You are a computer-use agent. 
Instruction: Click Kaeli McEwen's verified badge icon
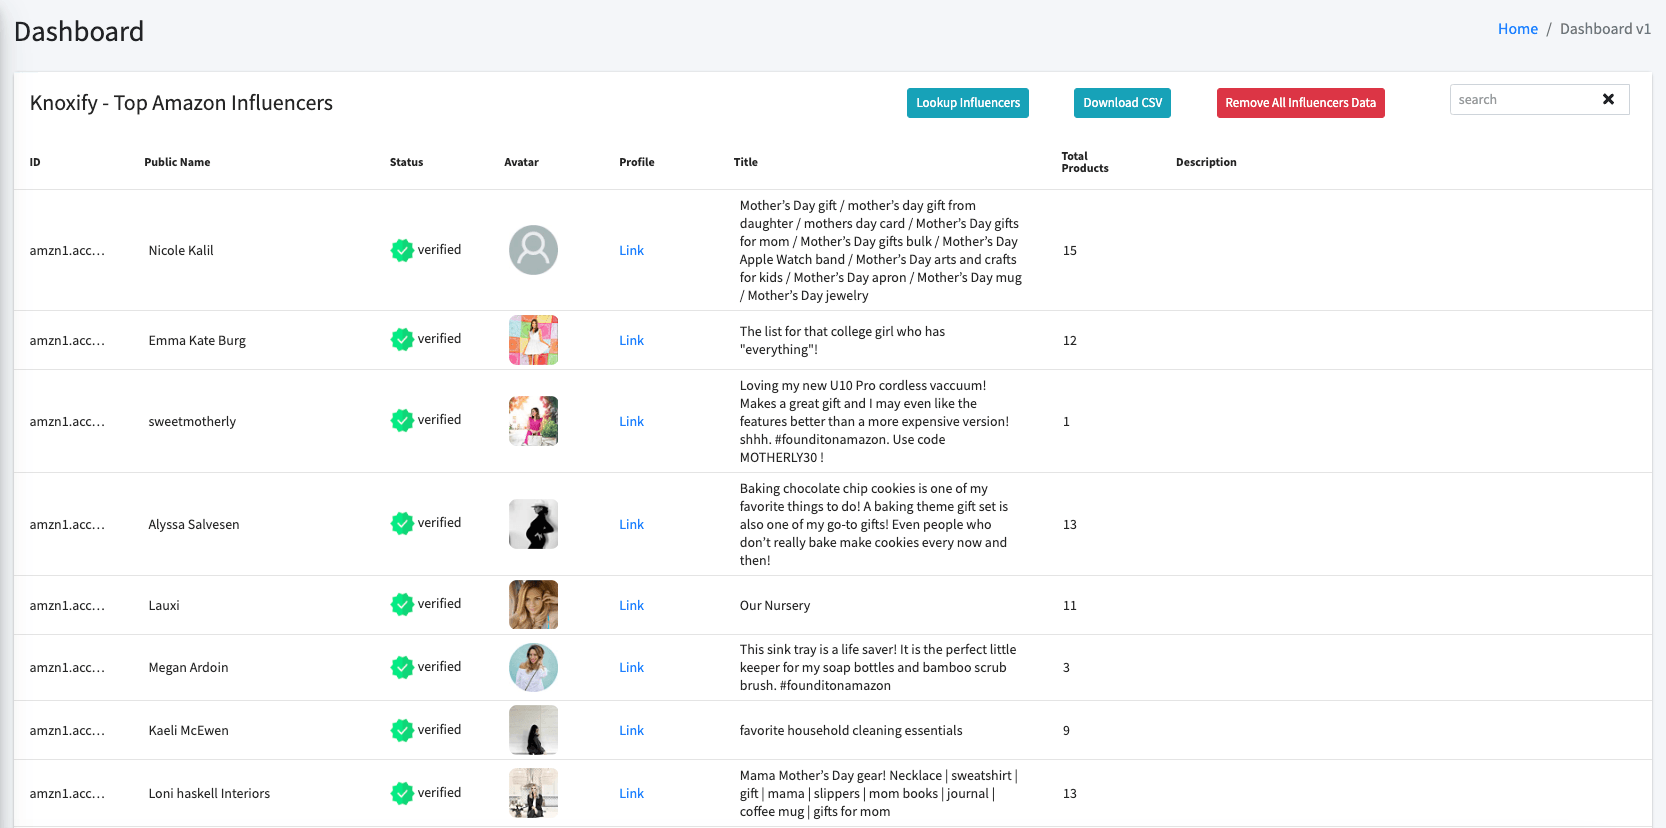(402, 730)
